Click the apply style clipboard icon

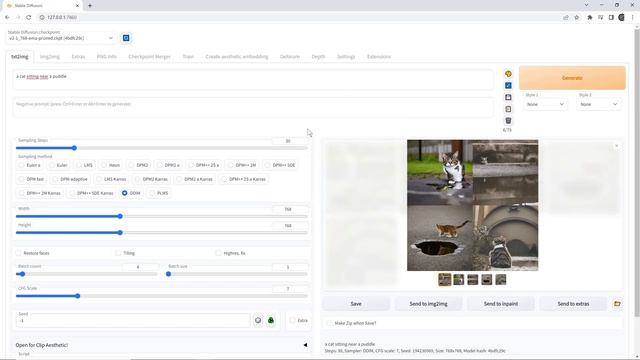[508, 109]
